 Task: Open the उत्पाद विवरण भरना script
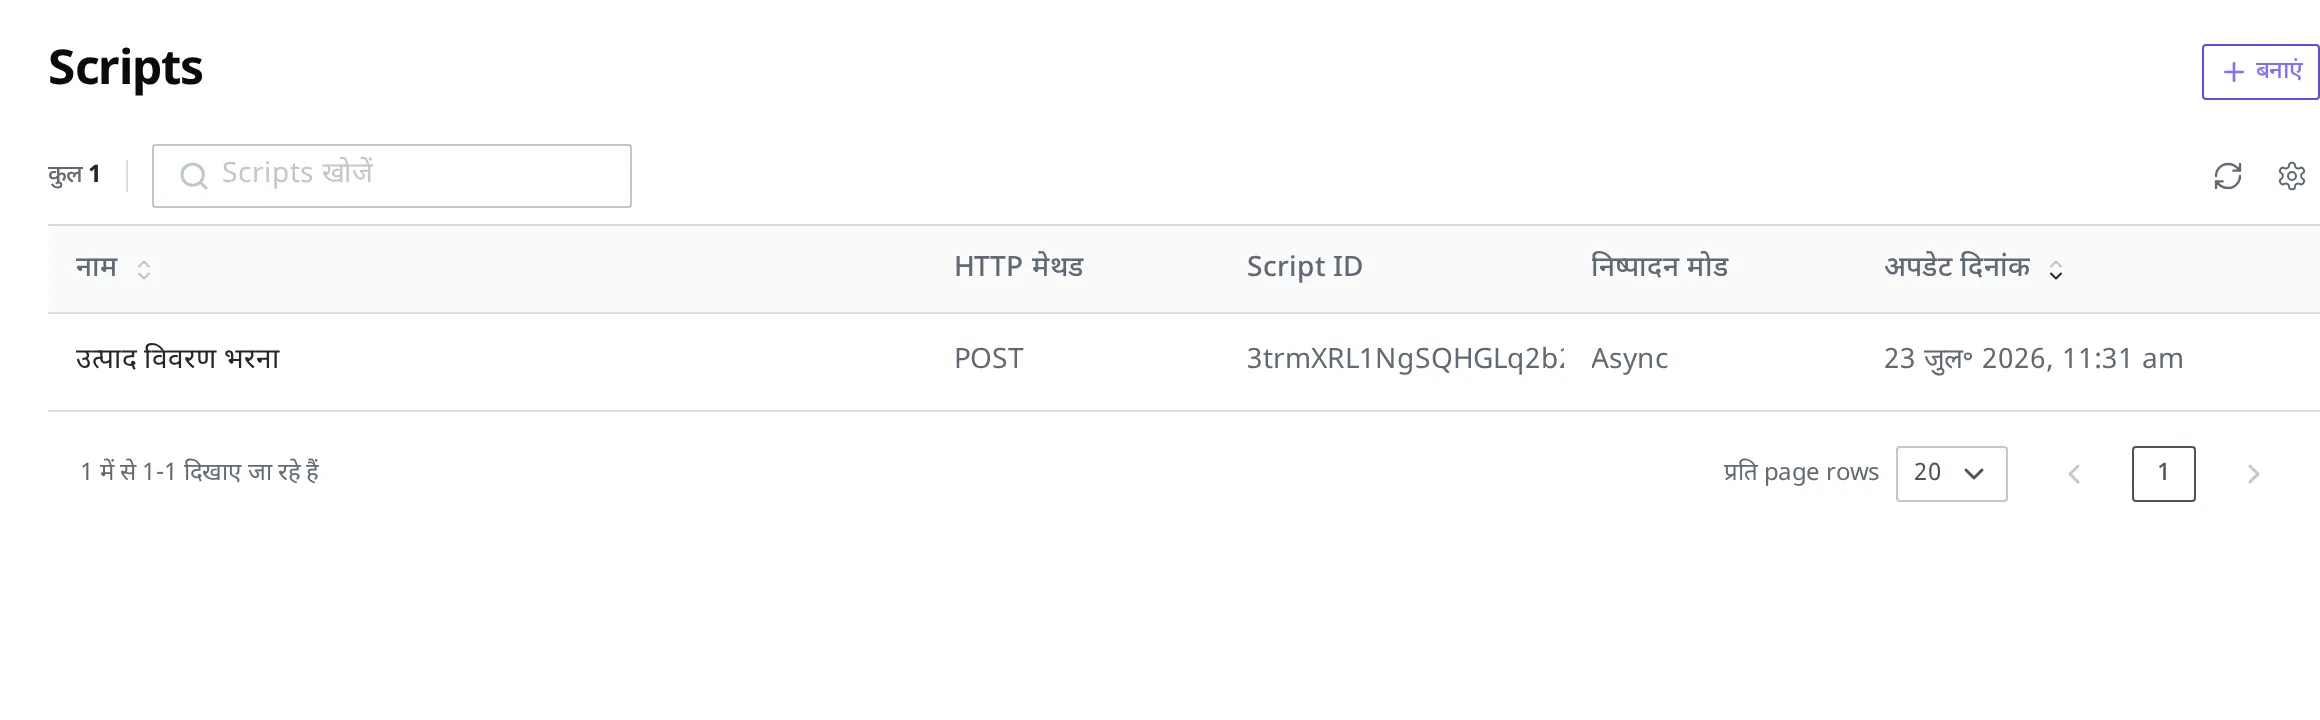178,358
